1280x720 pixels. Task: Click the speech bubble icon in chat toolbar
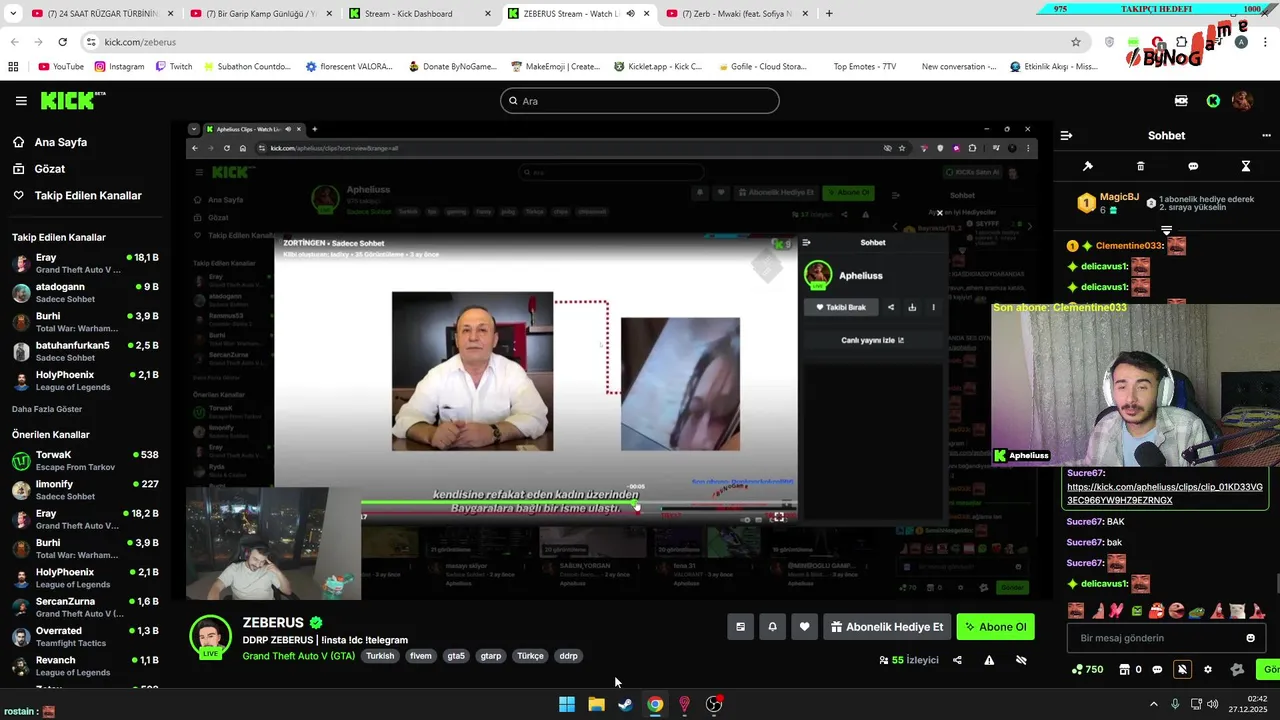[x=1193, y=166]
